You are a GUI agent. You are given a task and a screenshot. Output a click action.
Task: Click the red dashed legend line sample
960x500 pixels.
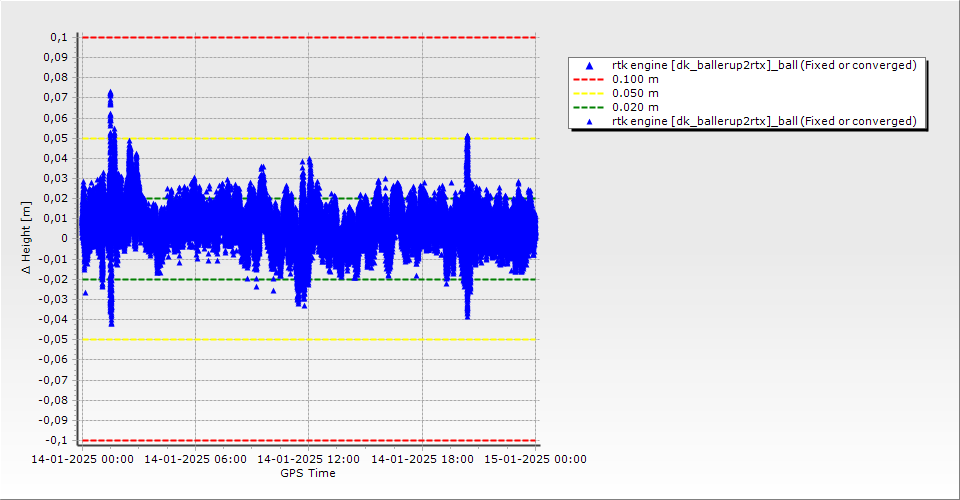point(588,80)
